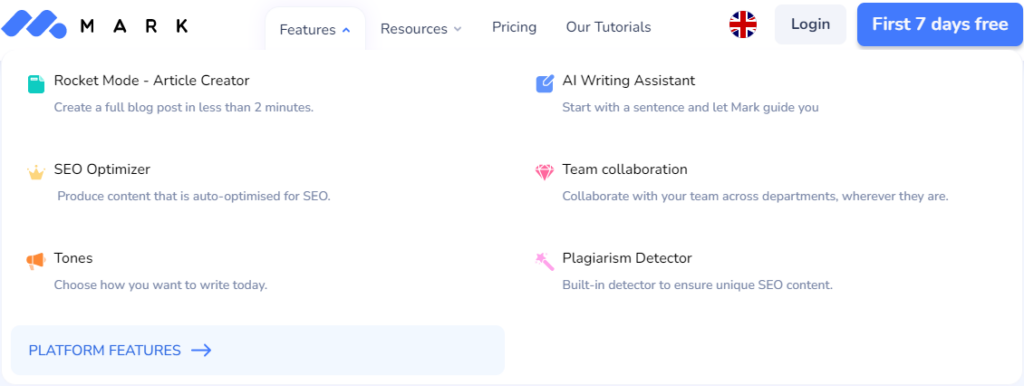1024x386 pixels.
Task: Click the AI Writing Assistant pencil icon
Action: click(x=545, y=84)
